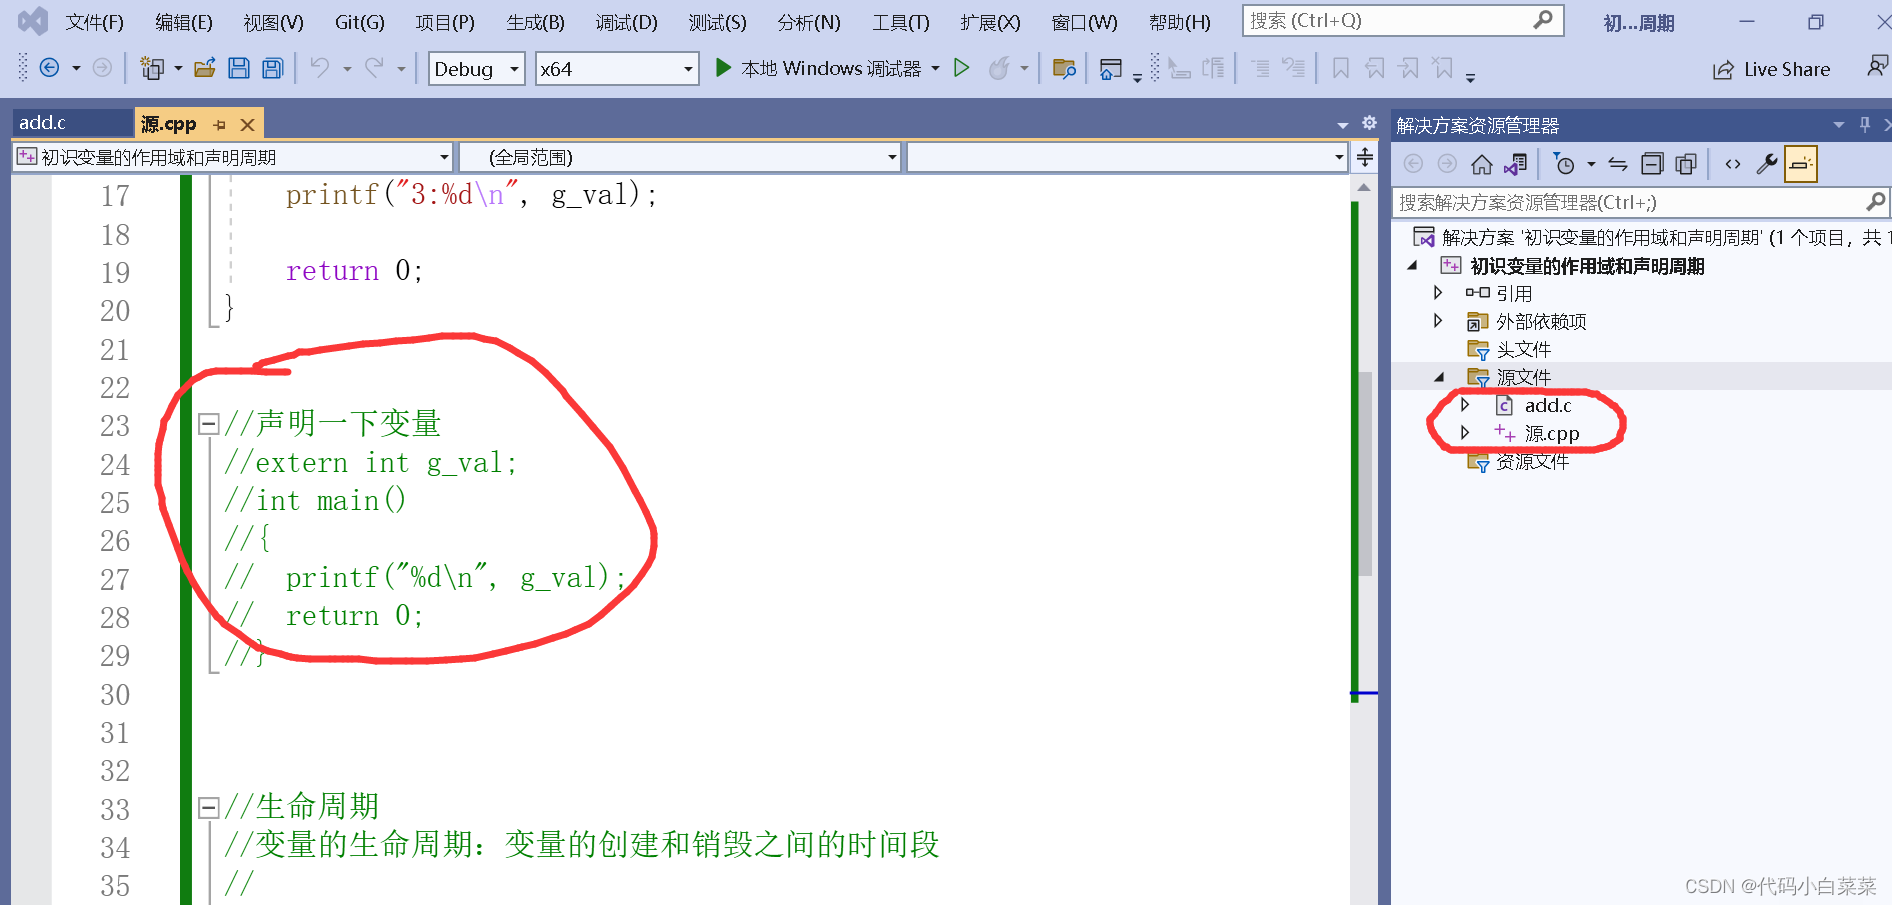Click the Home icon in Solution Explorer
Screen dimensions: 1892x905
pos(1481,163)
